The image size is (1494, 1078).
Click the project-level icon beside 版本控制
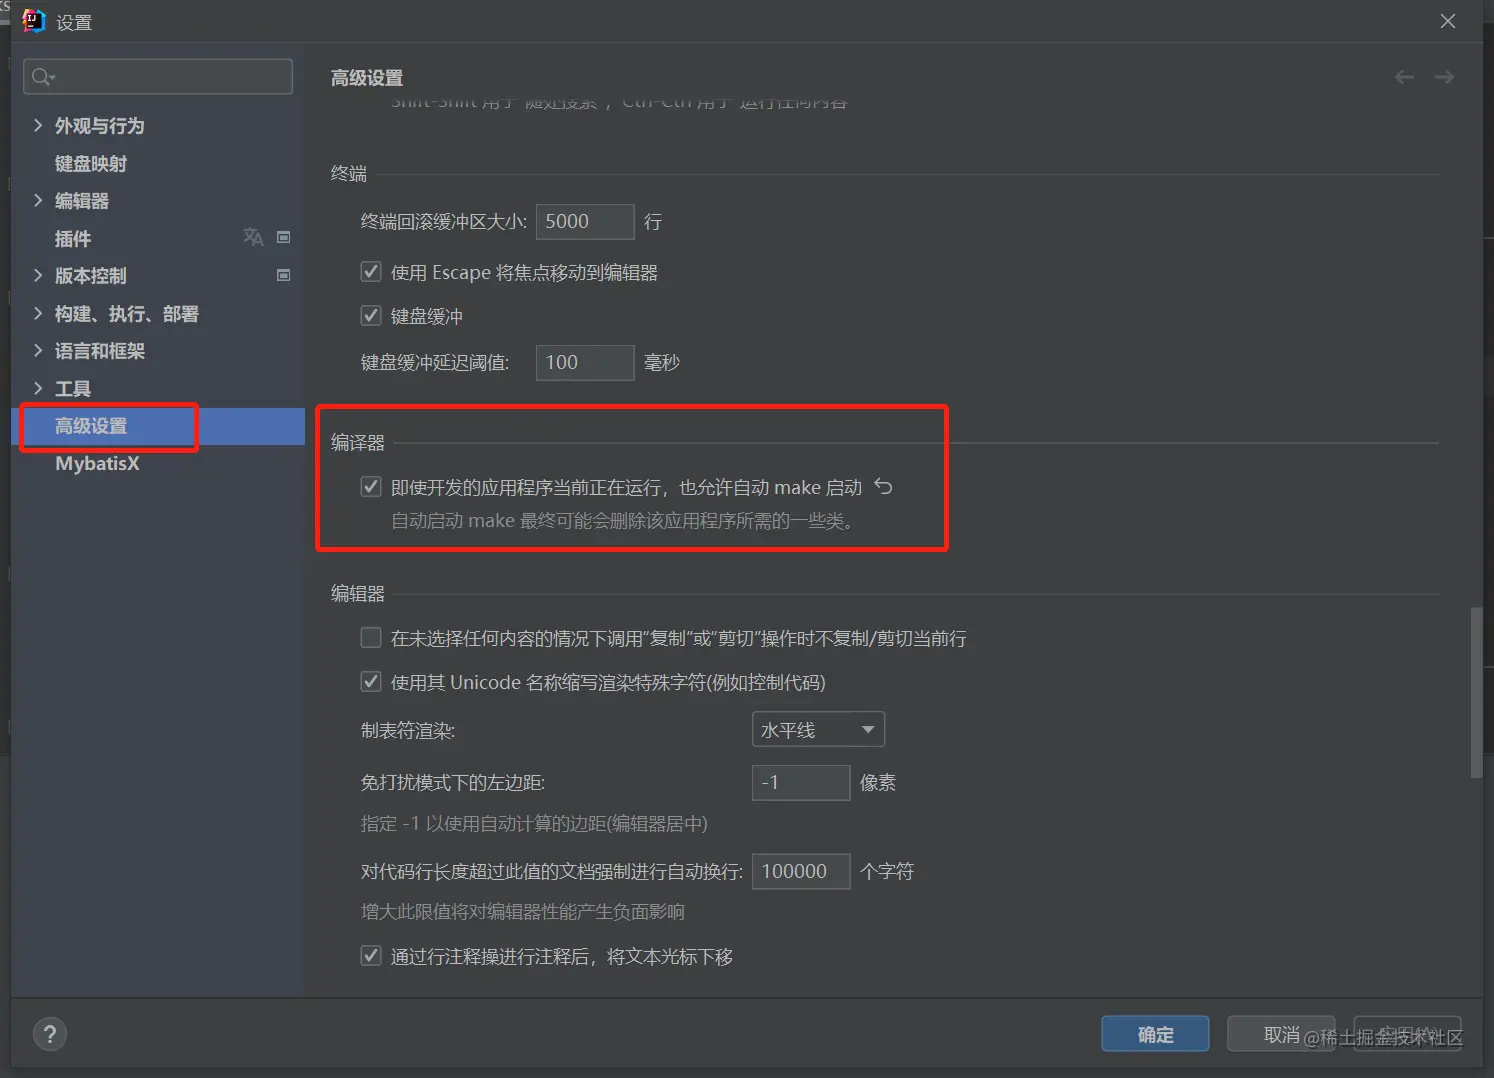(283, 275)
